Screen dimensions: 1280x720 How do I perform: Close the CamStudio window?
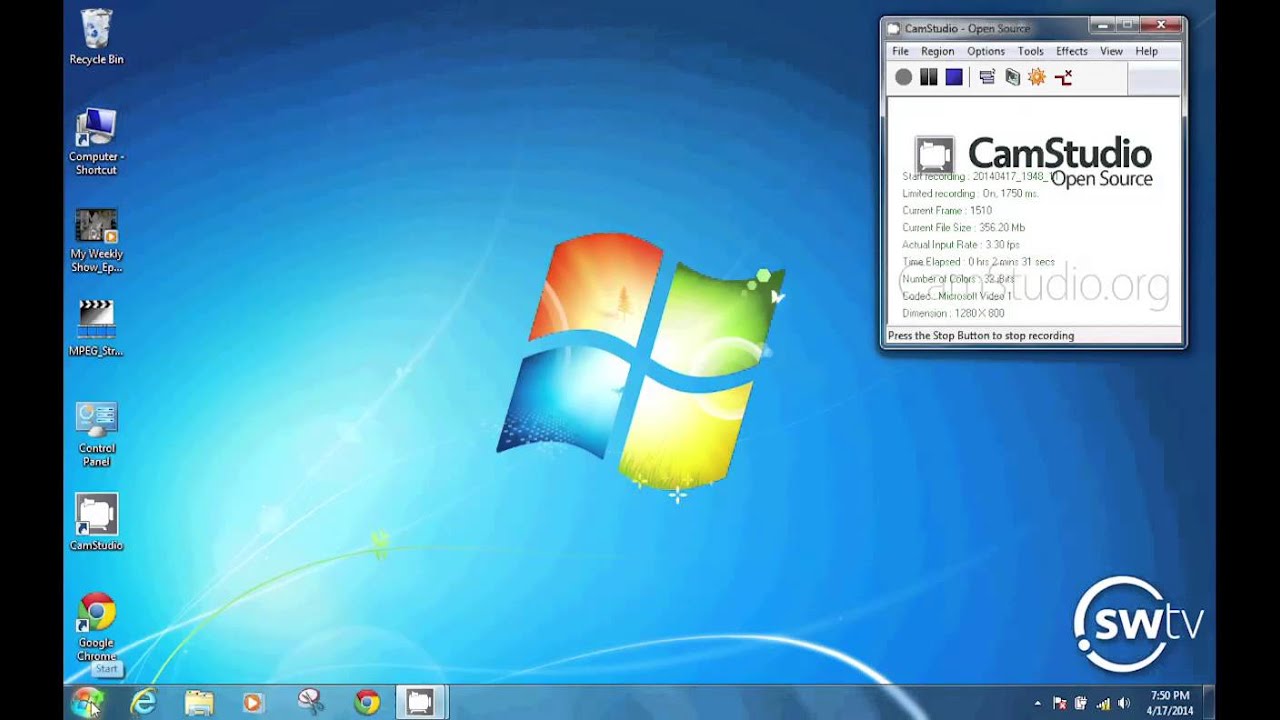click(1161, 25)
